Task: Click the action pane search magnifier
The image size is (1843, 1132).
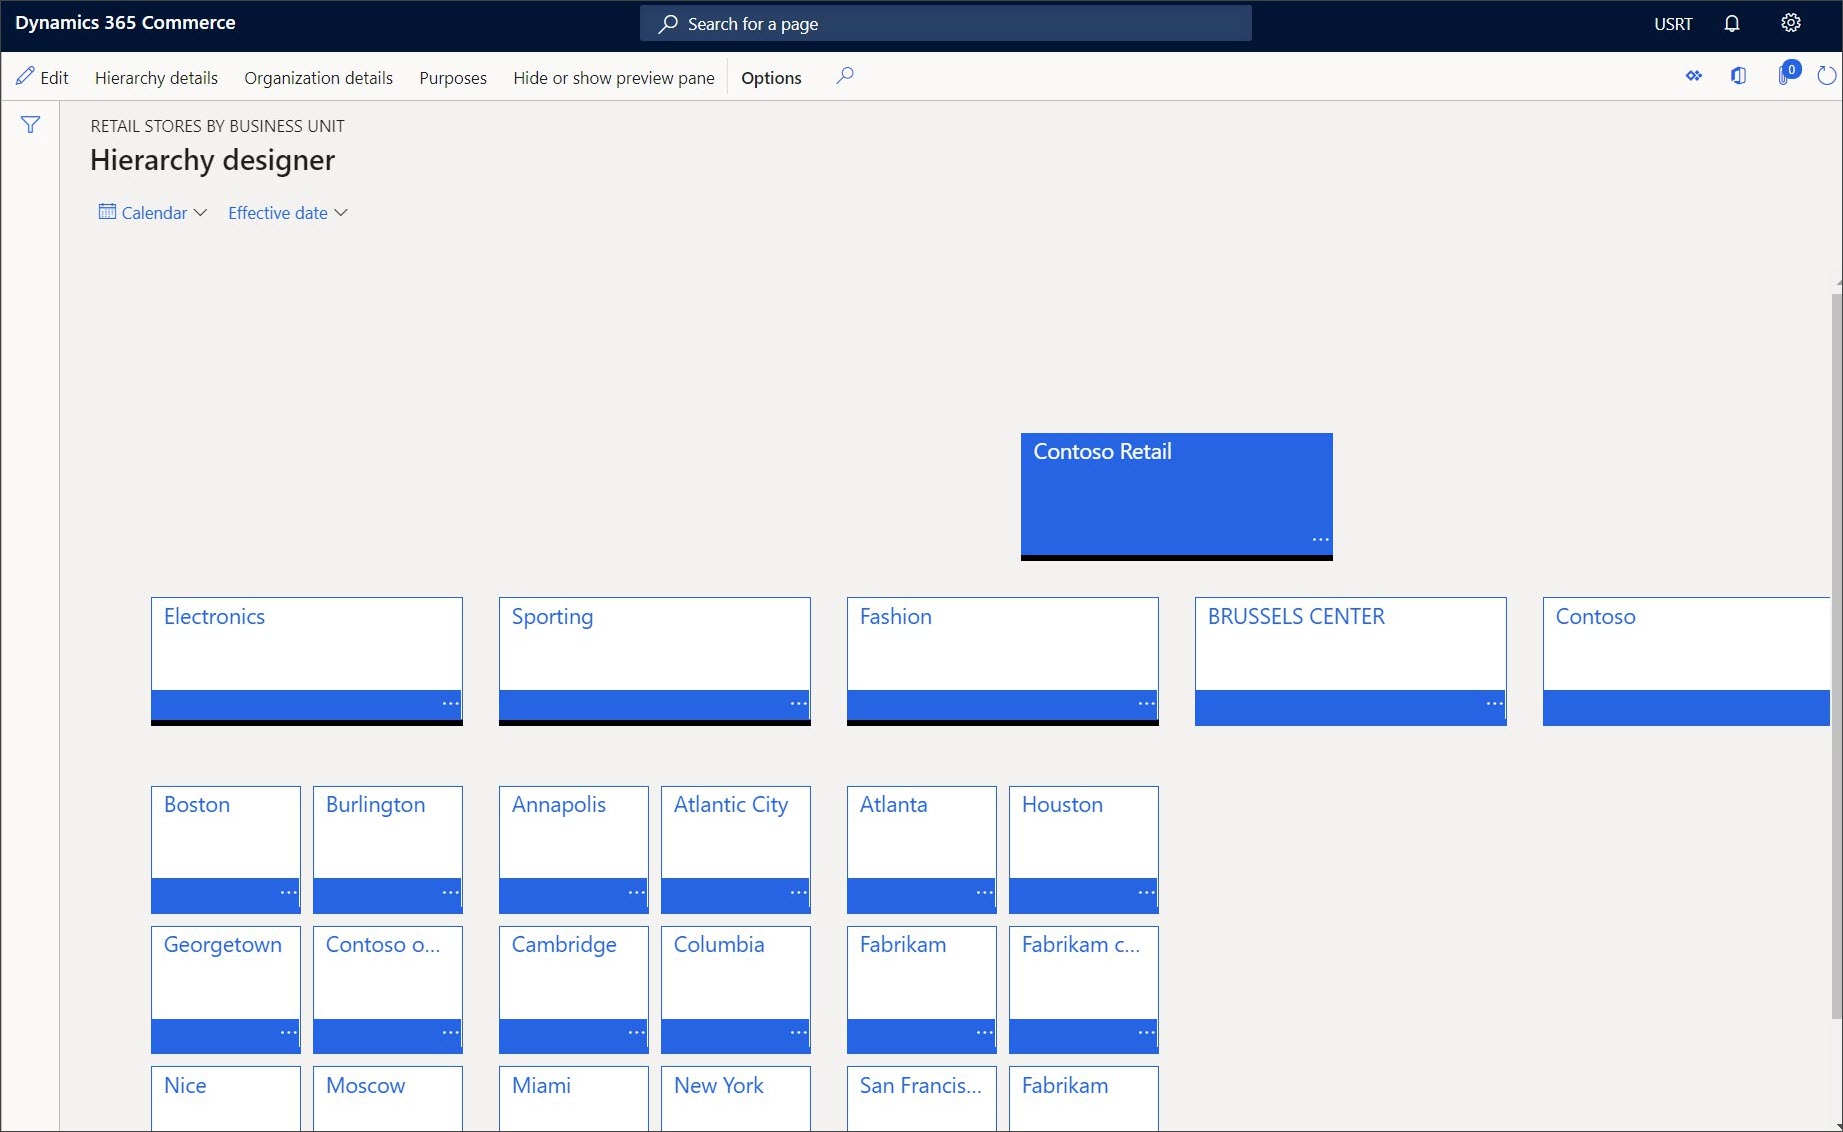Action: [845, 76]
